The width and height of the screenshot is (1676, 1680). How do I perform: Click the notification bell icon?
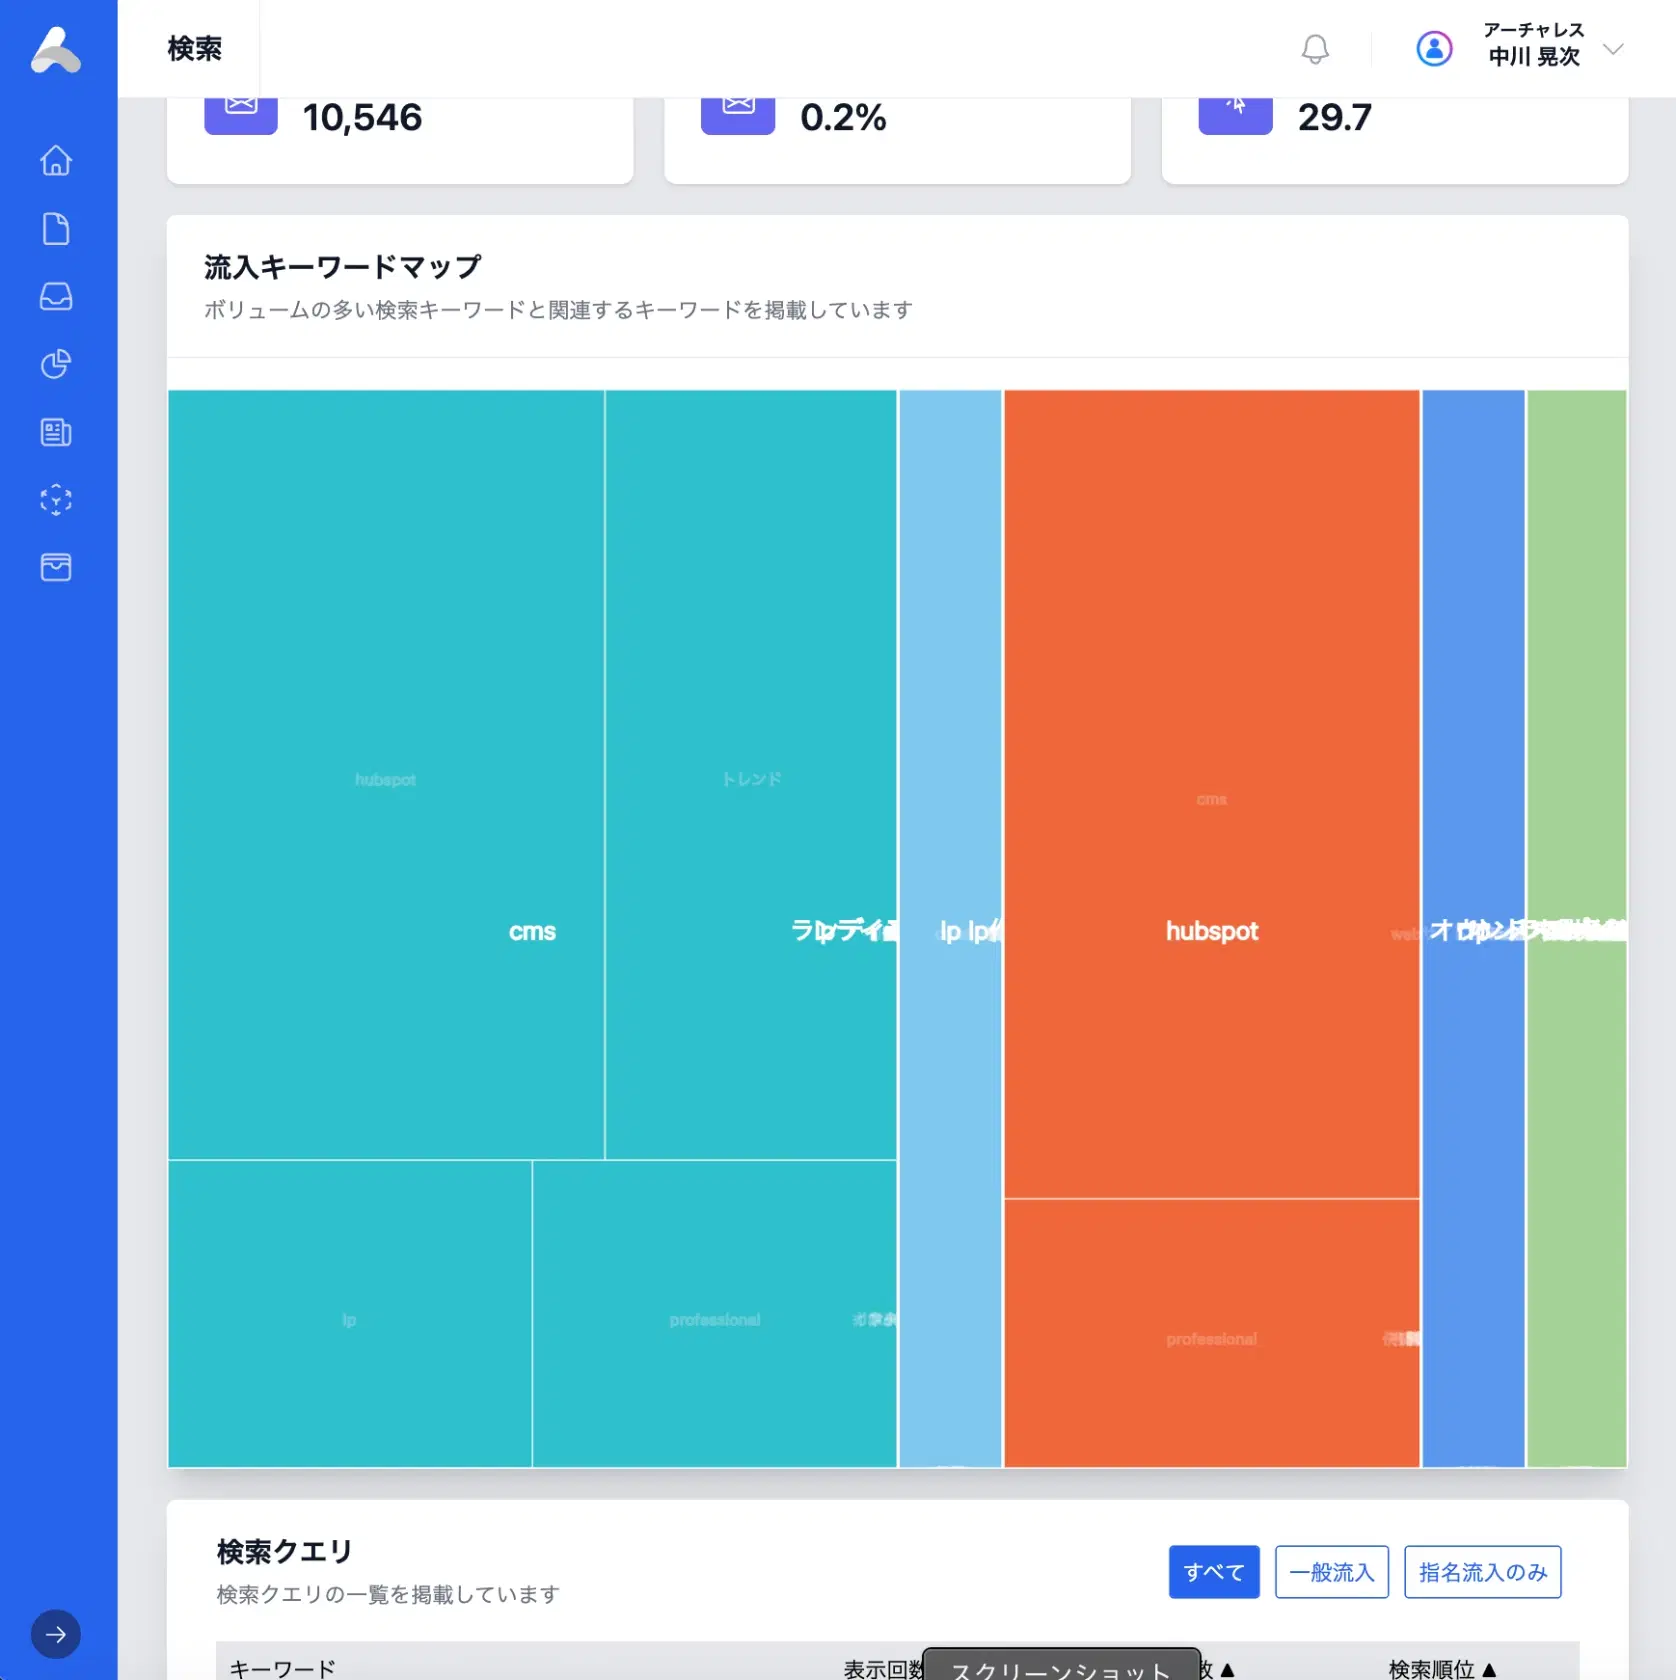tap(1315, 49)
